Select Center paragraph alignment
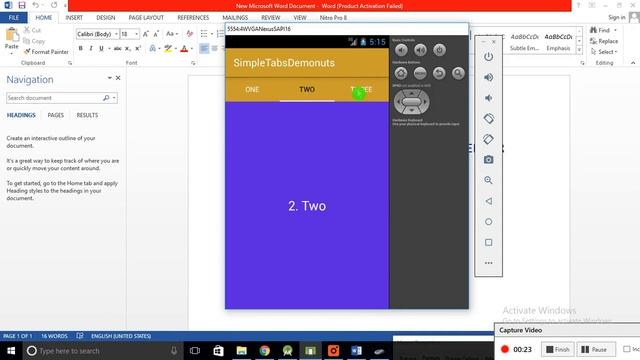The image size is (640, 360). click(215, 49)
